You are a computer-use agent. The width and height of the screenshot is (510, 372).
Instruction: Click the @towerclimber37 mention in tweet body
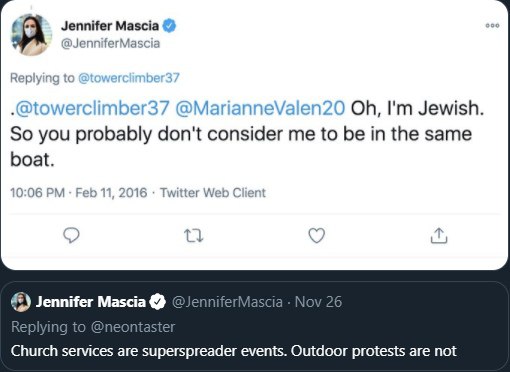[x=92, y=108]
